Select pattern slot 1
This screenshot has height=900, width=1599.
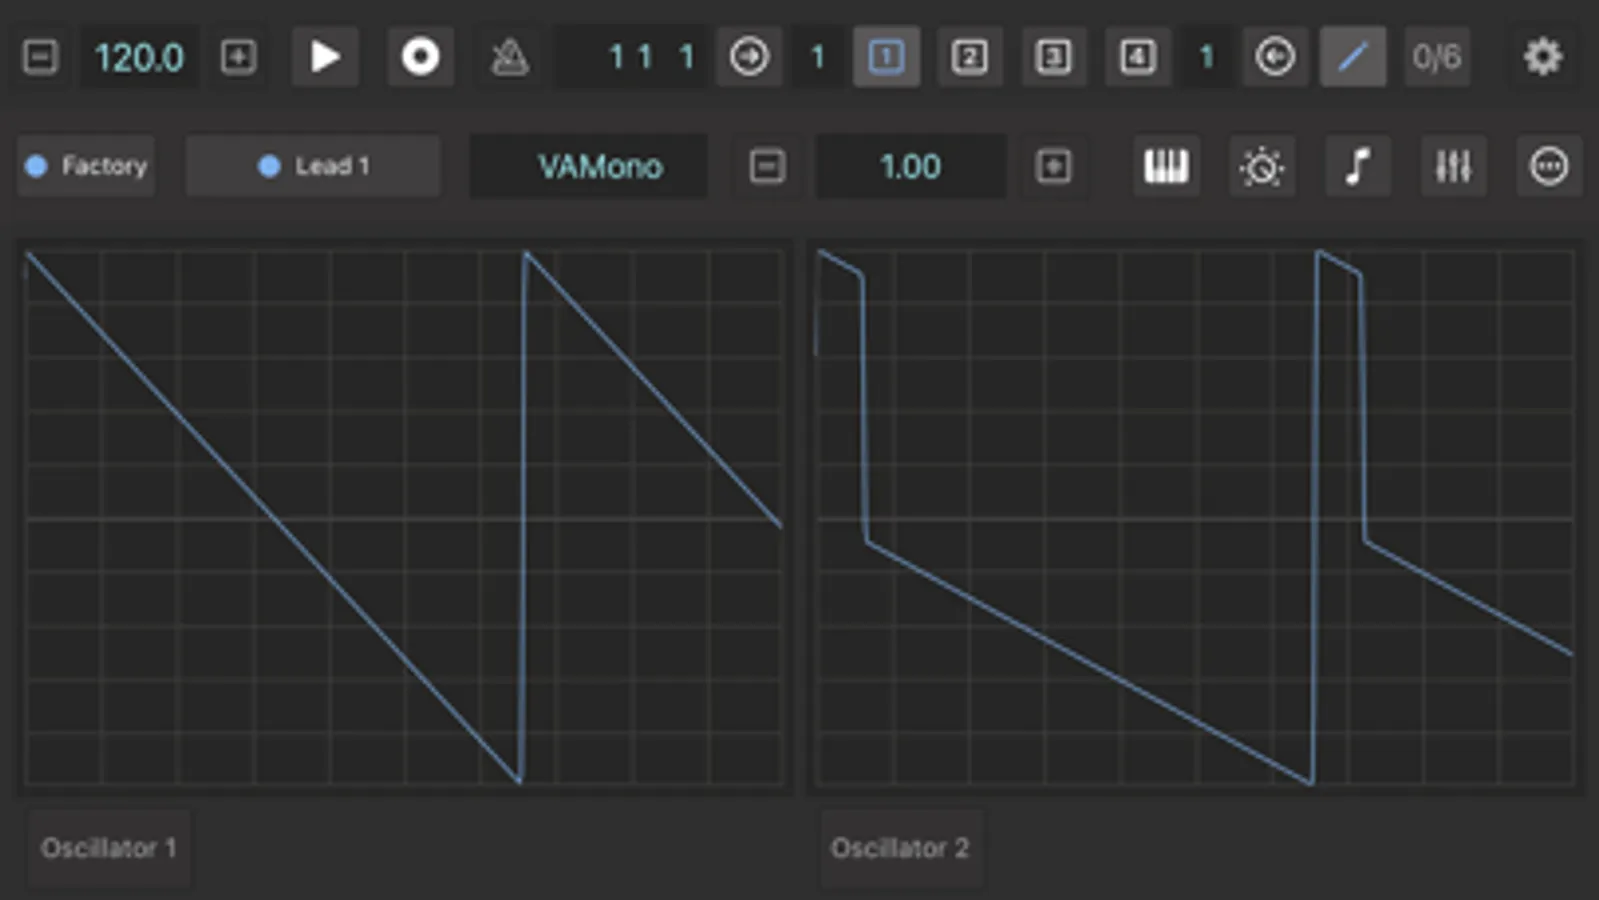[x=886, y=57]
